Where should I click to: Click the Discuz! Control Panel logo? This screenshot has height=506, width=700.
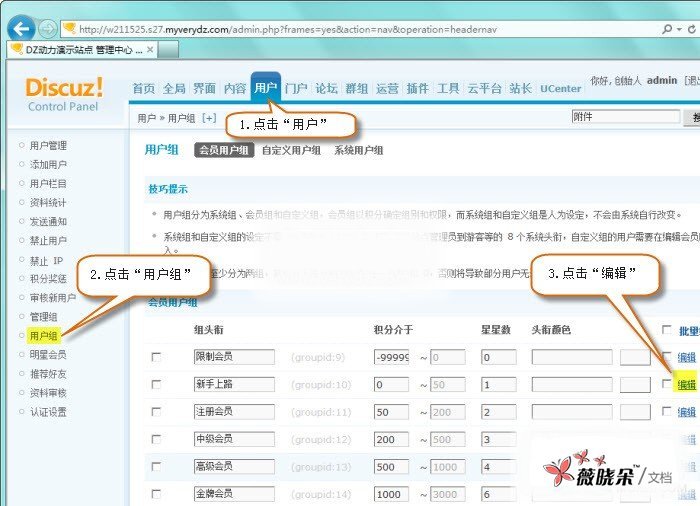click(x=63, y=93)
